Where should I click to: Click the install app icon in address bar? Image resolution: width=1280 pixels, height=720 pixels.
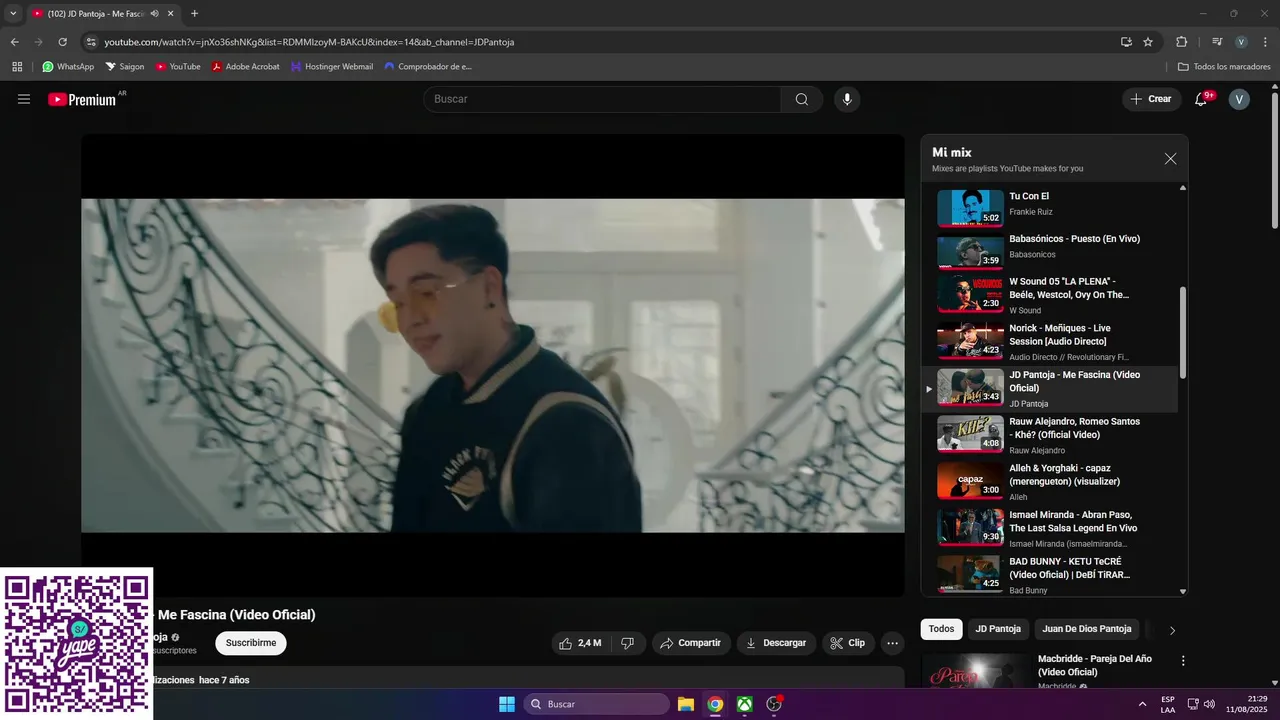coord(1126,42)
